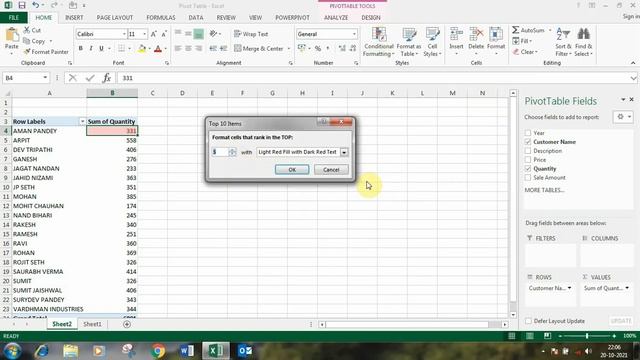The image size is (640, 360).
Task: Open Find & Select menu
Action: [x=583, y=42]
